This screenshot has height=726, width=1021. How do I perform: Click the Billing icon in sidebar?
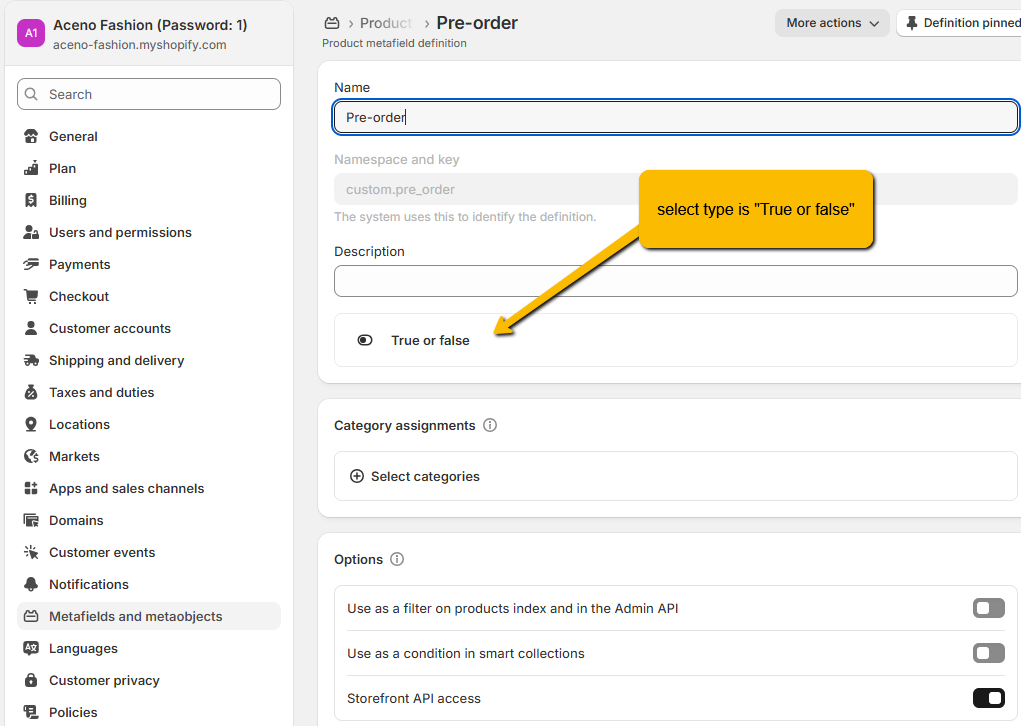pyautogui.click(x=31, y=200)
